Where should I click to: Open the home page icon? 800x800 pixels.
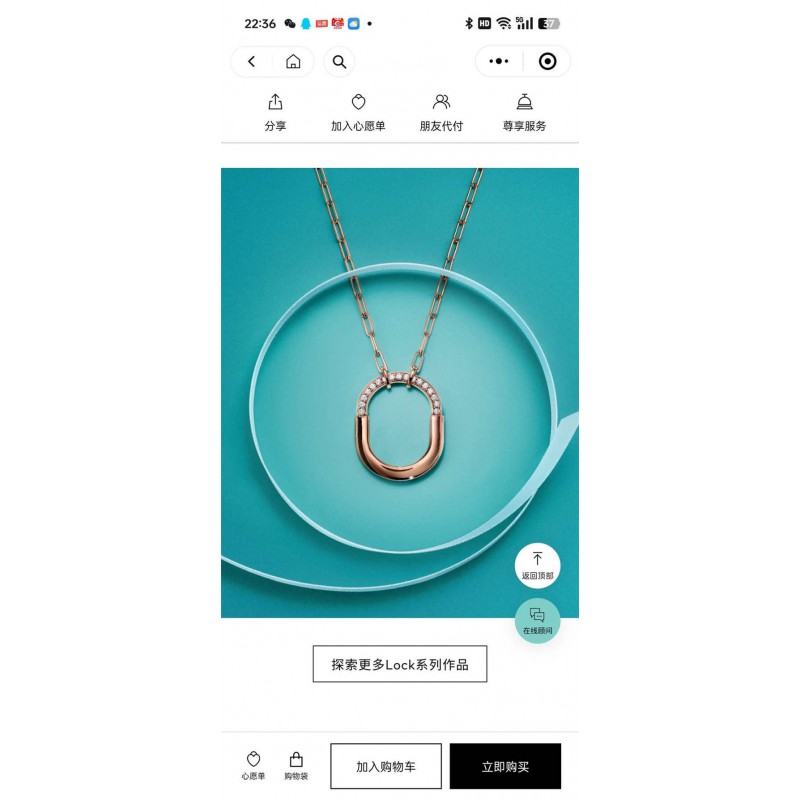point(293,62)
